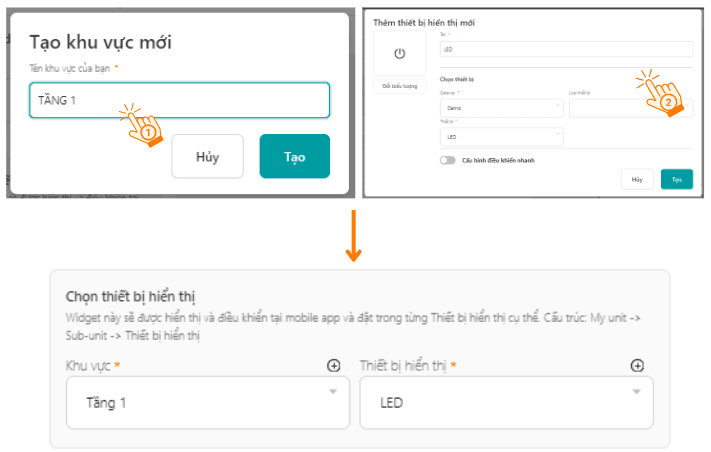The height and width of the screenshot is (452, 711).
Task: Click Tạo button in new area dialog
Action: click(294, 156)
